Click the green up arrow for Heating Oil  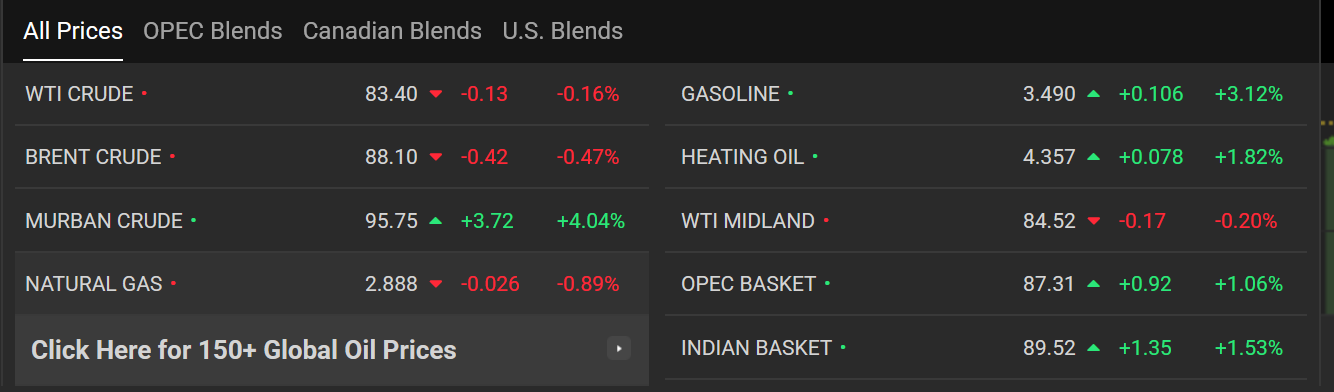pyautogui.click(x=1093, y=157)
